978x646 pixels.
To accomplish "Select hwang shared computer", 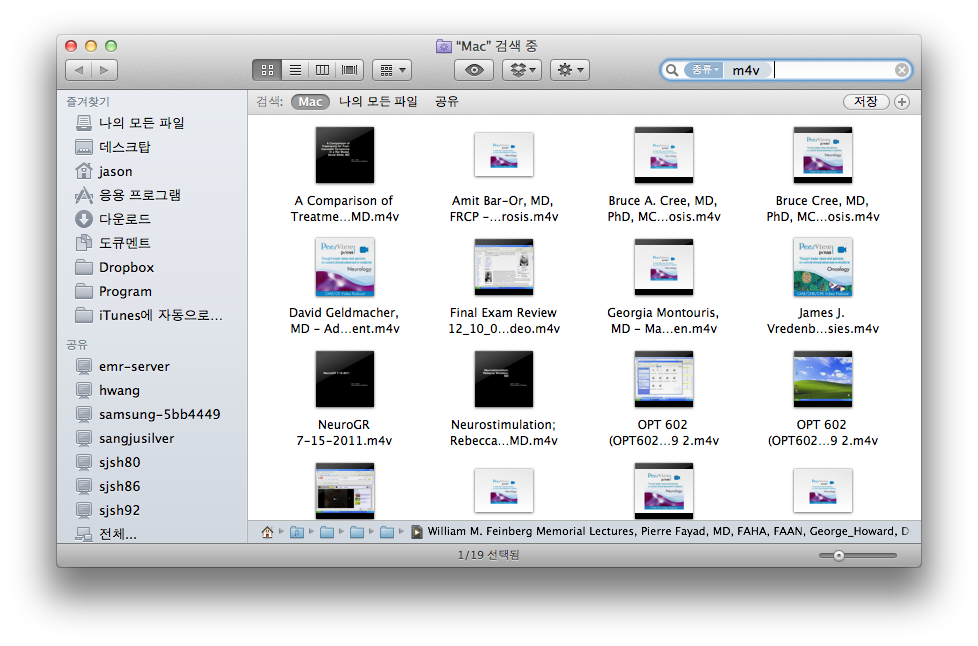I will (x=119, y=390).
